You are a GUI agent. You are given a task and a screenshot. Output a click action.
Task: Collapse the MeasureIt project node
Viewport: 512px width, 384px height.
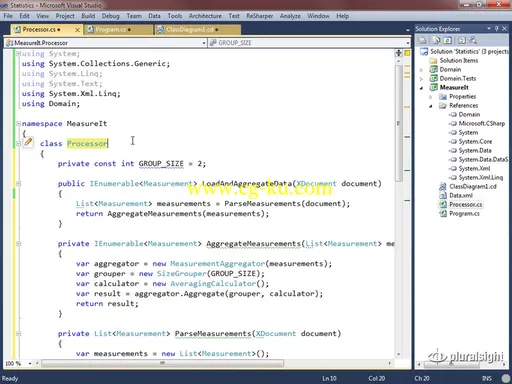tap(421, 88)
